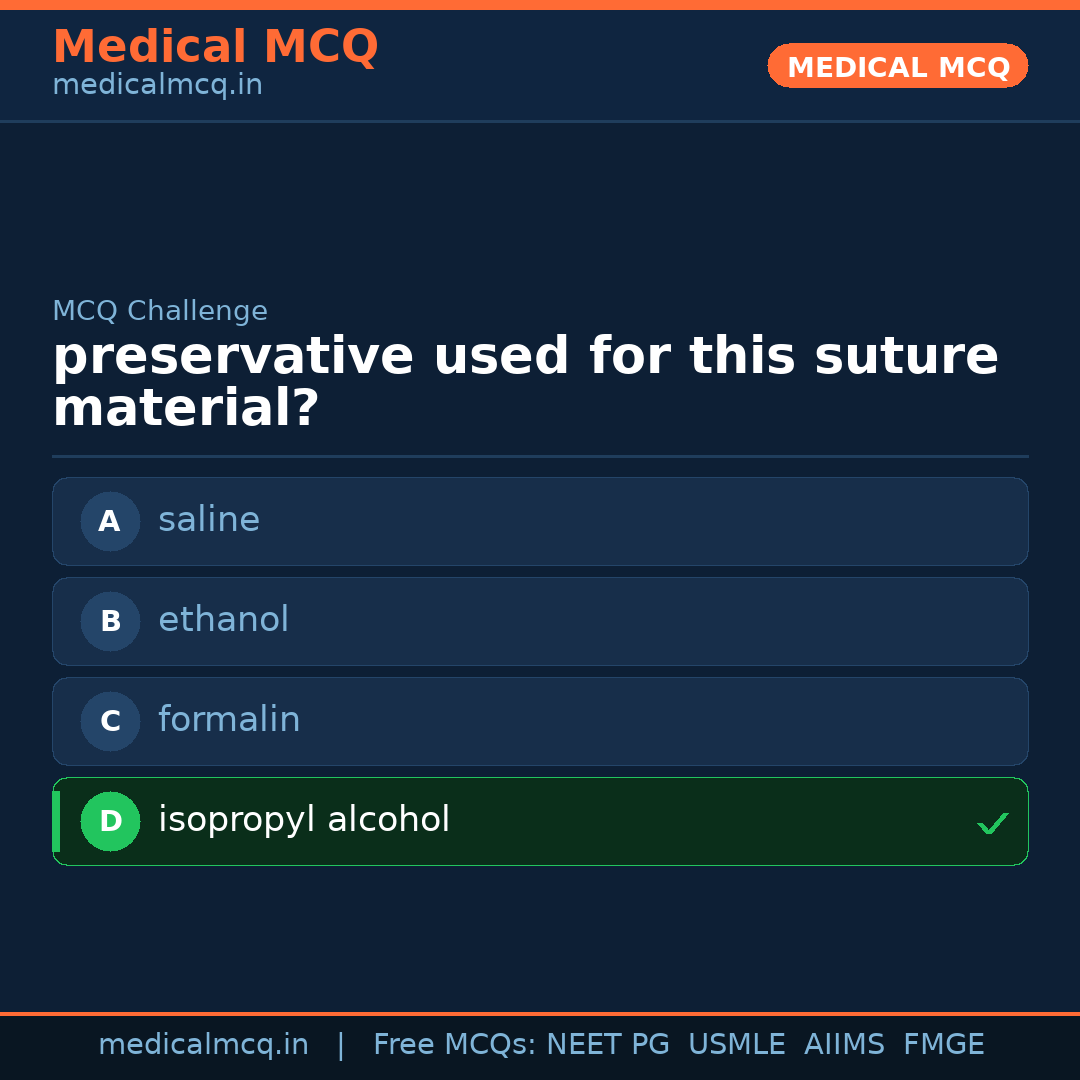Click the circular letter C option badge

[x=110, y=721]
